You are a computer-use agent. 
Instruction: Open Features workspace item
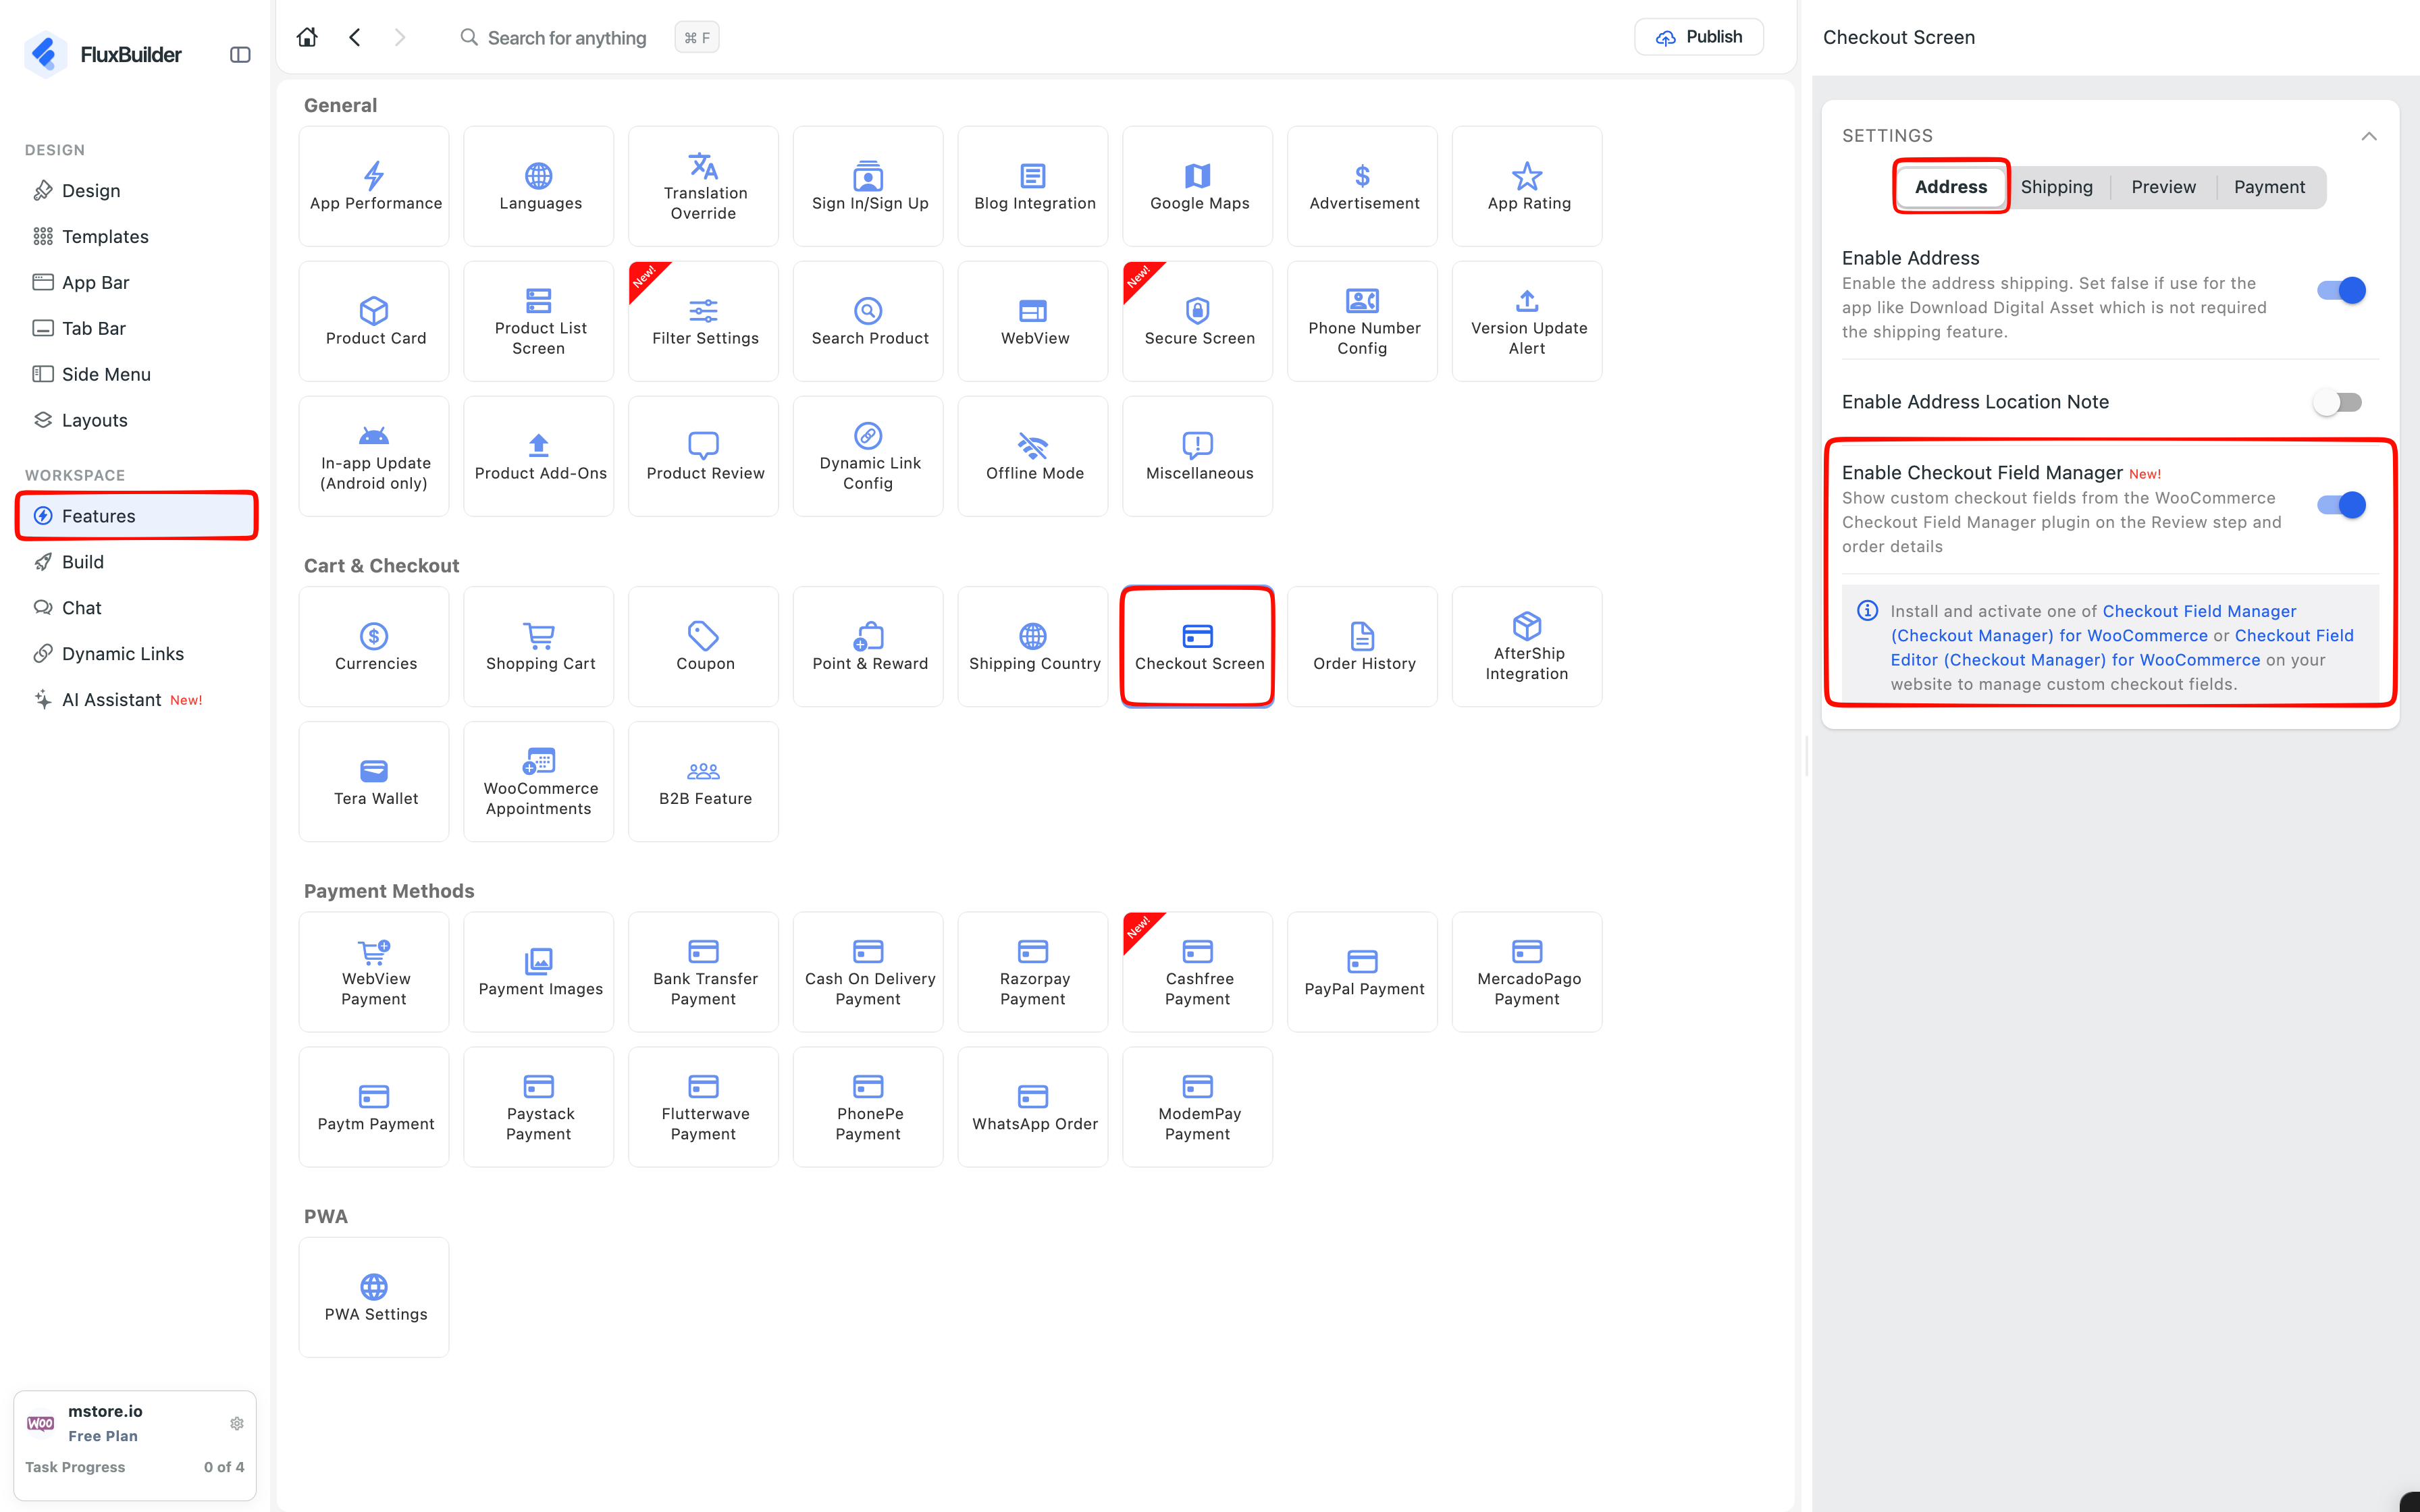tap(135, 516)
